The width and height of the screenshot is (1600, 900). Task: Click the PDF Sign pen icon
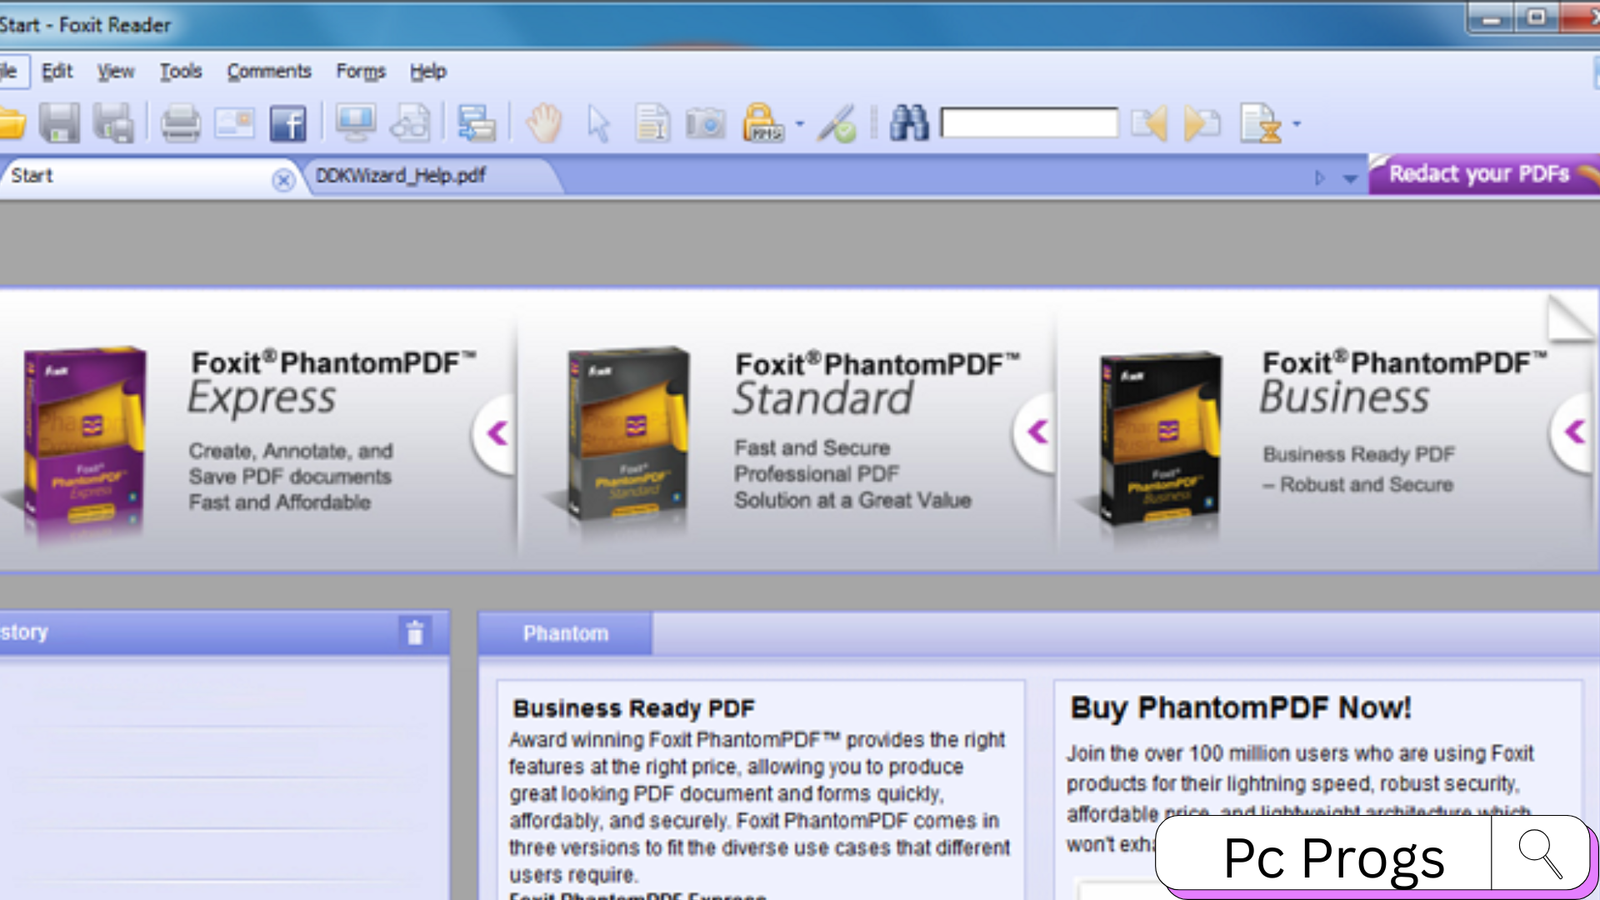click(836, 124)
